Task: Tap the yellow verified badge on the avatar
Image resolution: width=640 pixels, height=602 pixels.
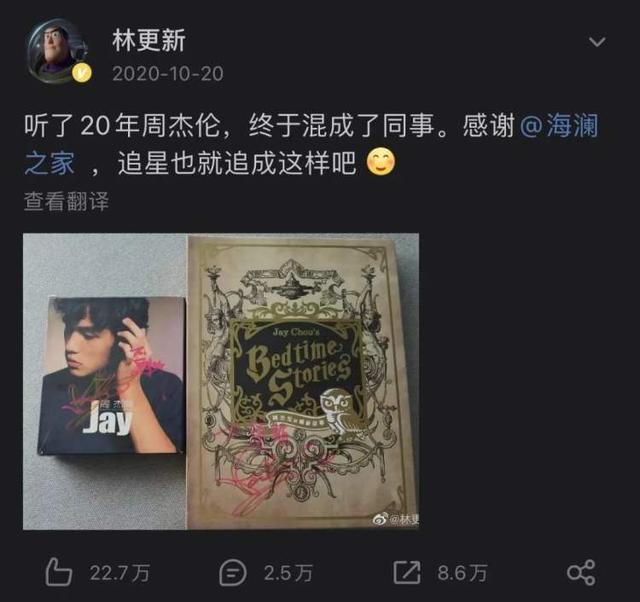Action: click(x=82, y=73)
